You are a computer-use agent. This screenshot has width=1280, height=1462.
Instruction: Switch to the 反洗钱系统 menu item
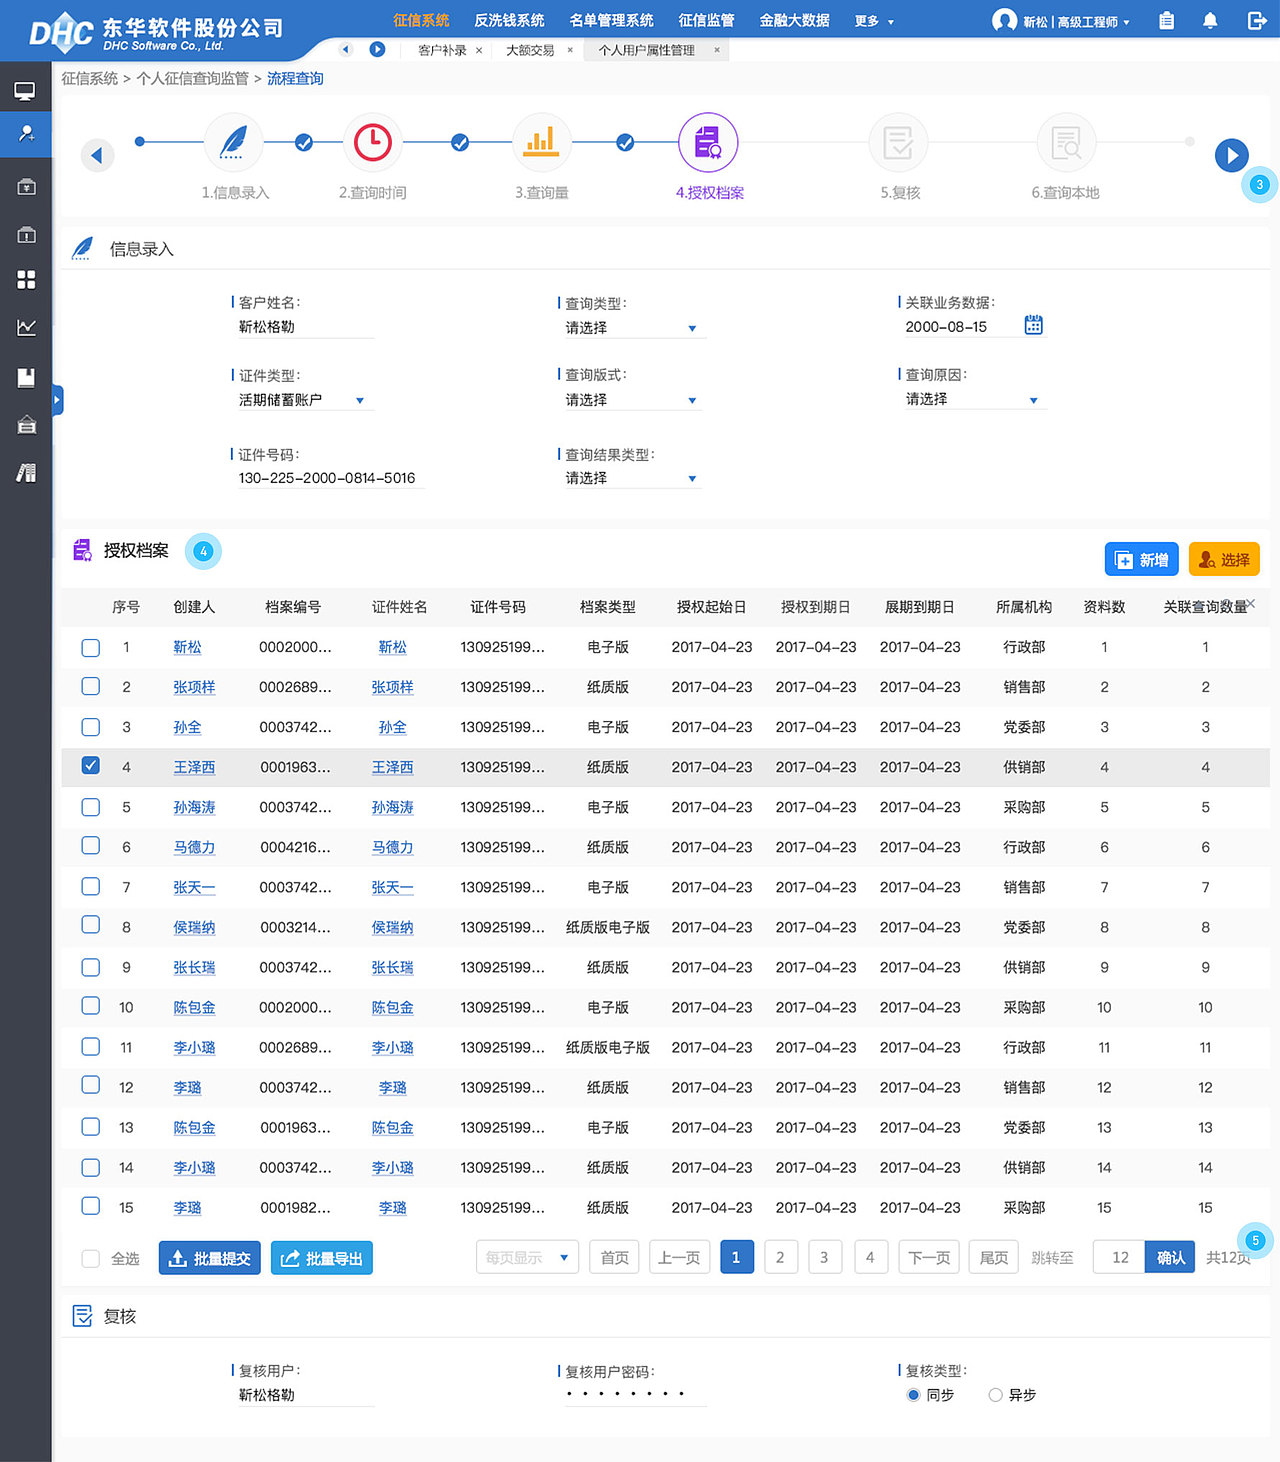tap(509, 20)
